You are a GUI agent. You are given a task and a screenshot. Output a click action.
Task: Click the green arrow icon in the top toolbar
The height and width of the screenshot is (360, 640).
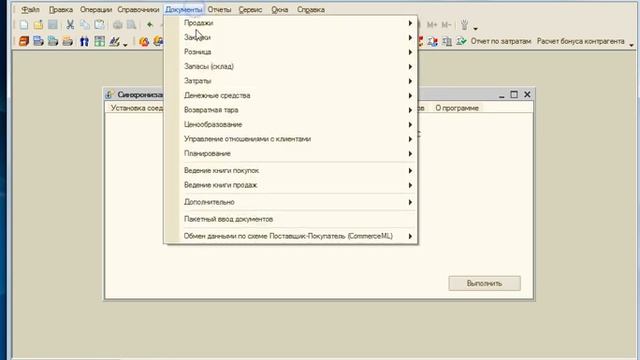click(150, 25)
